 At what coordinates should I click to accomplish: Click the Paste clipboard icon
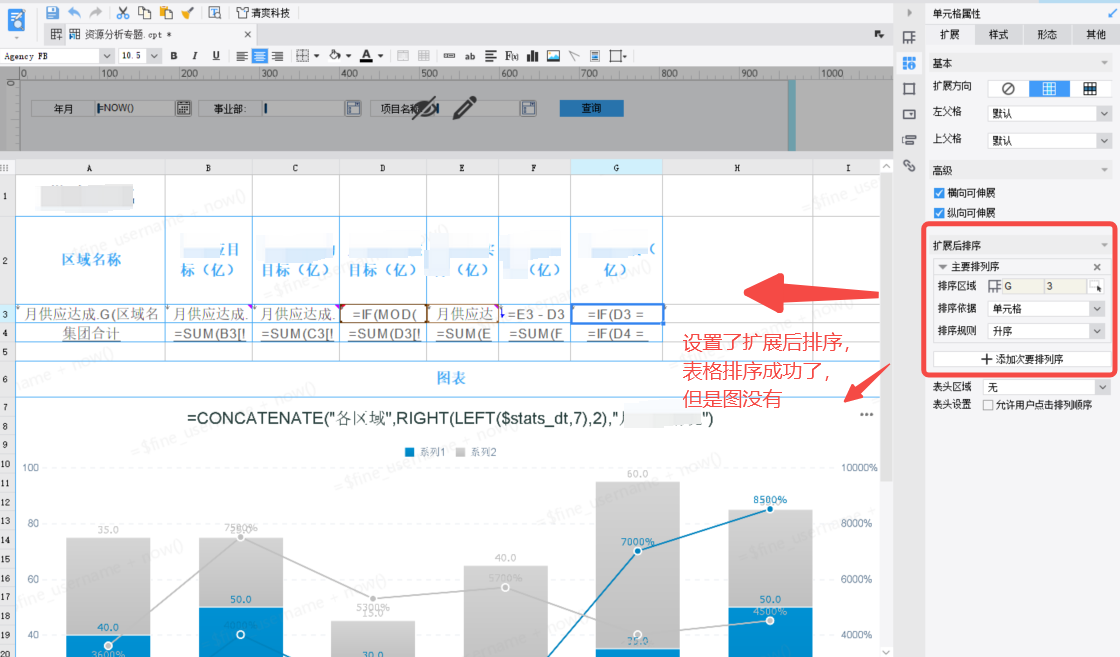[x=166, y=12]
